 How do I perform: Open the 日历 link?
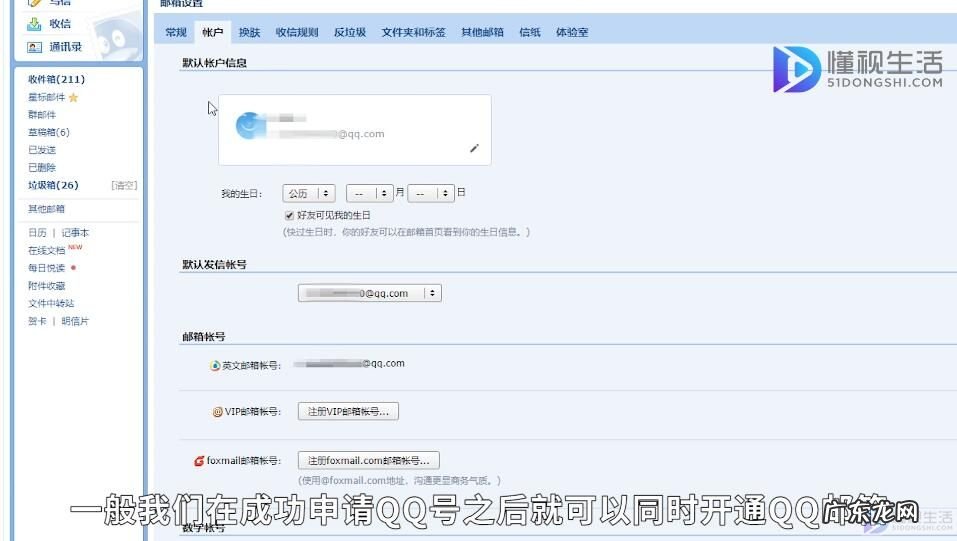click(37, 233)
